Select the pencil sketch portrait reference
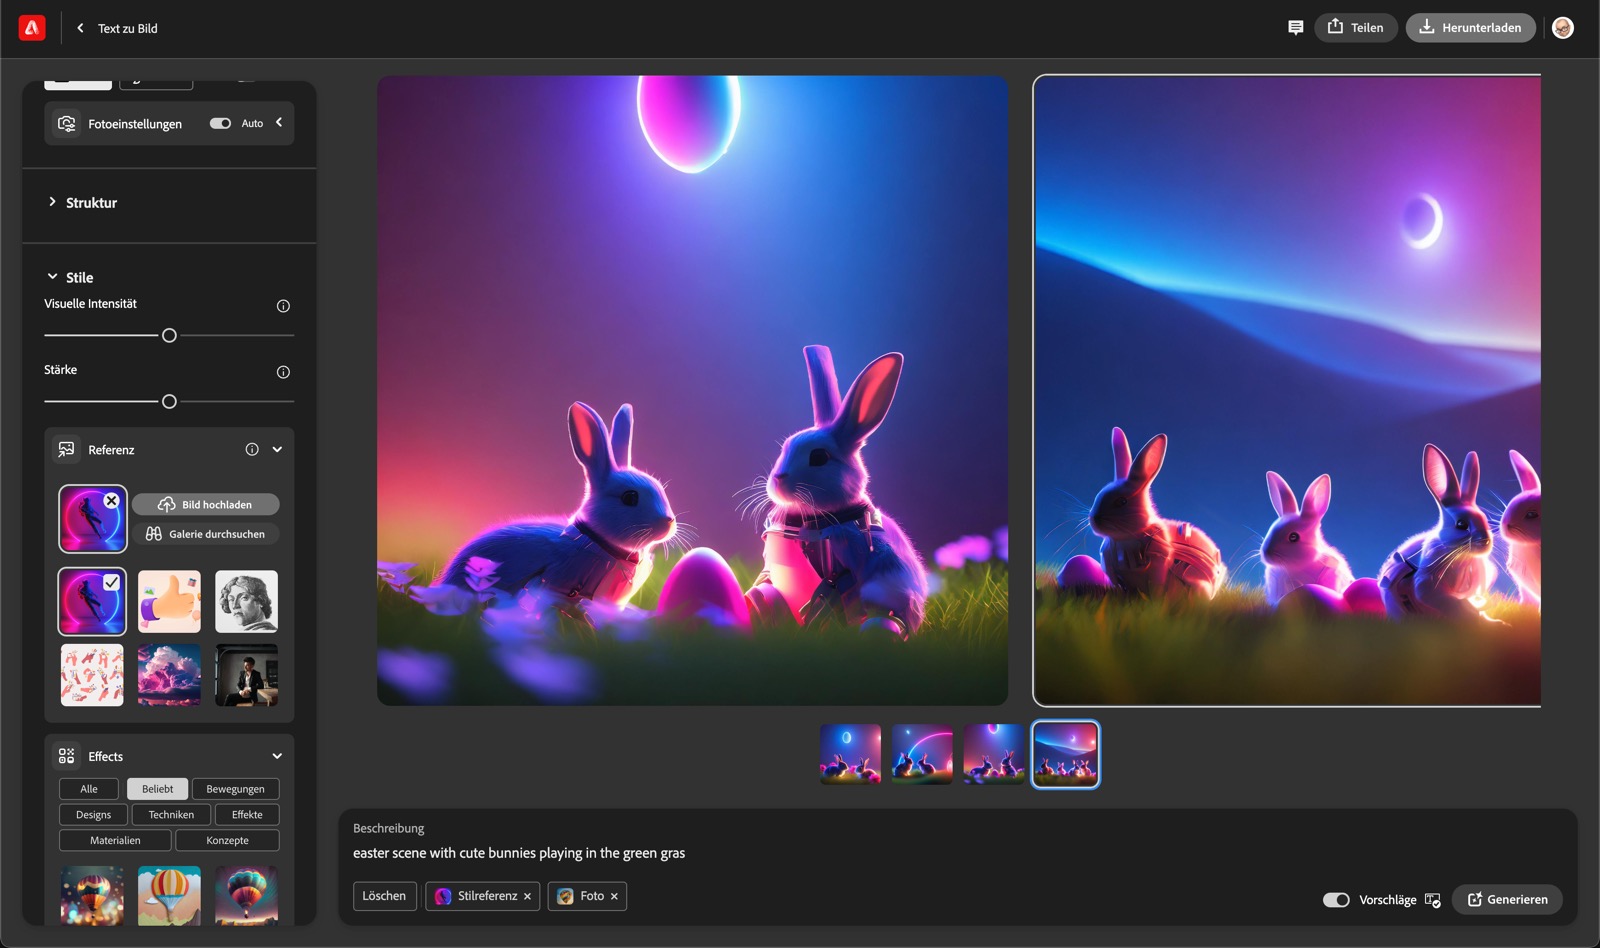The width and height of the screenshot is (1600, 948). (x=246, y=602)
